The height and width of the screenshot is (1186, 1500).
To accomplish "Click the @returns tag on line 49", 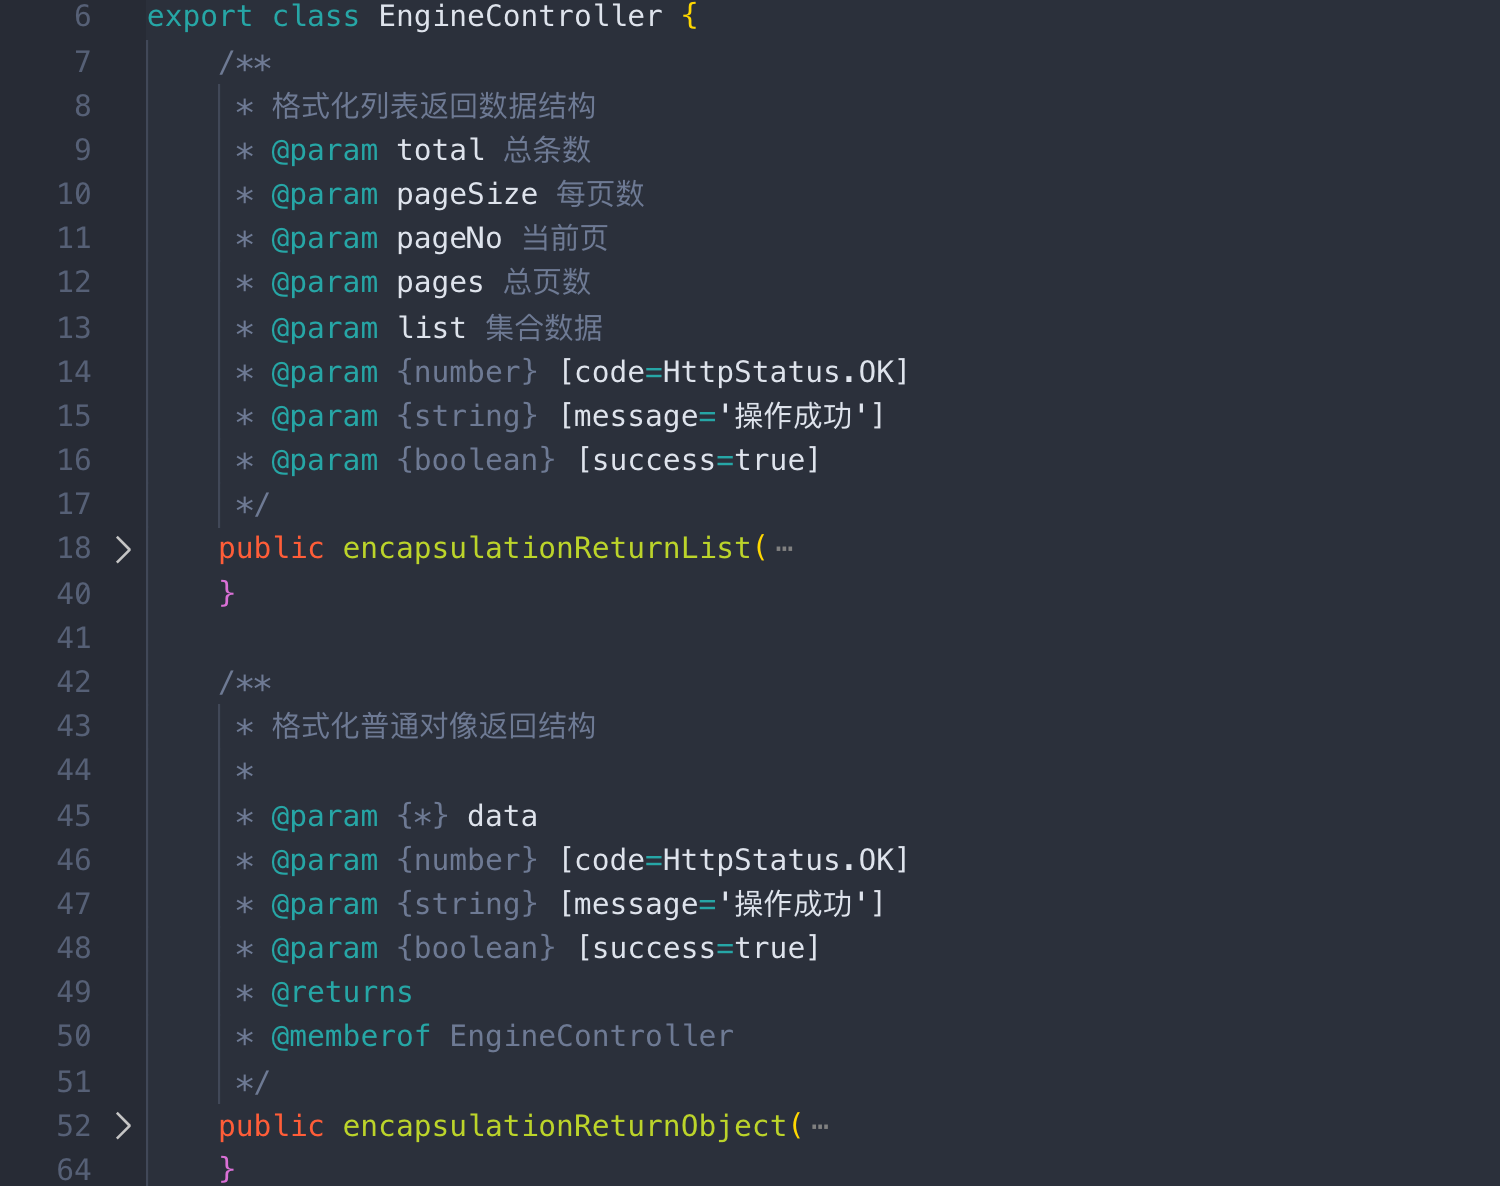I will [342, 992].
